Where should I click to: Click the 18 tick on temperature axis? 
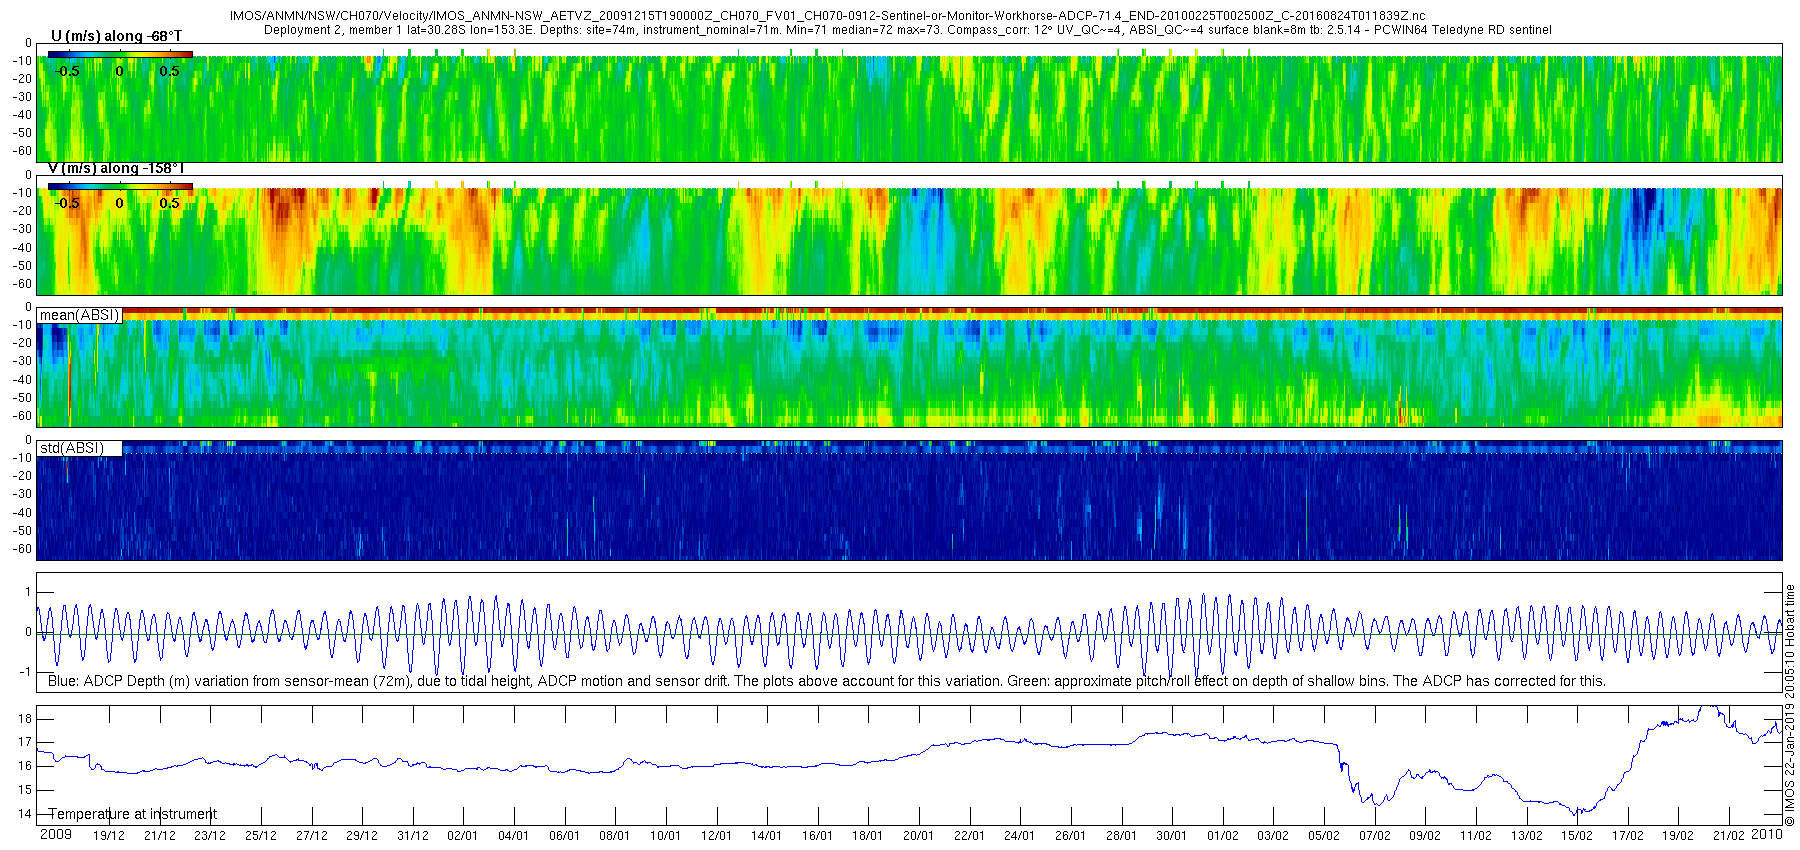25,718
